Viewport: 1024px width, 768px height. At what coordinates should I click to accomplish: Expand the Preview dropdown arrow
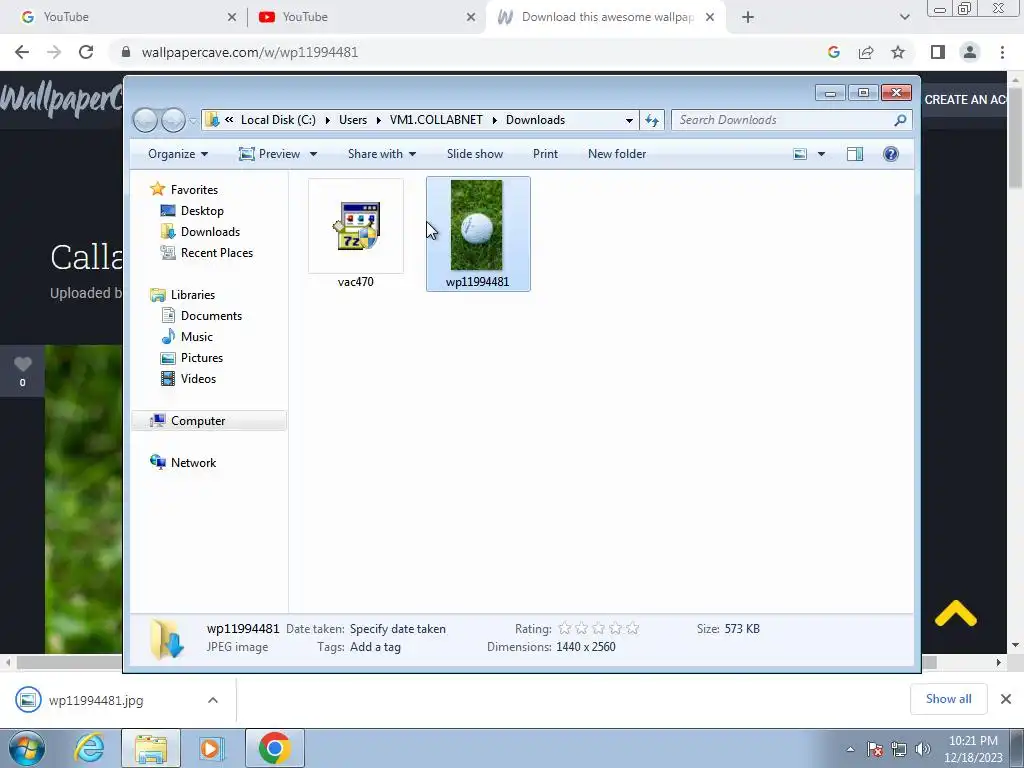(x=313, y=154)
